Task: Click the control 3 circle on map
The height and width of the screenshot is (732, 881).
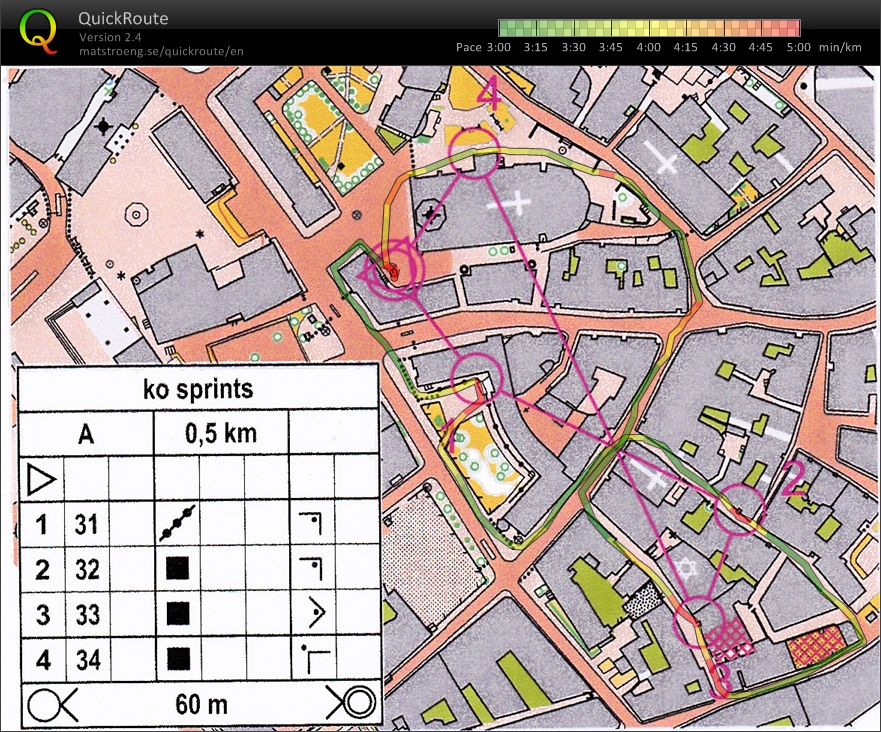Action: click(x=698, y=622)
